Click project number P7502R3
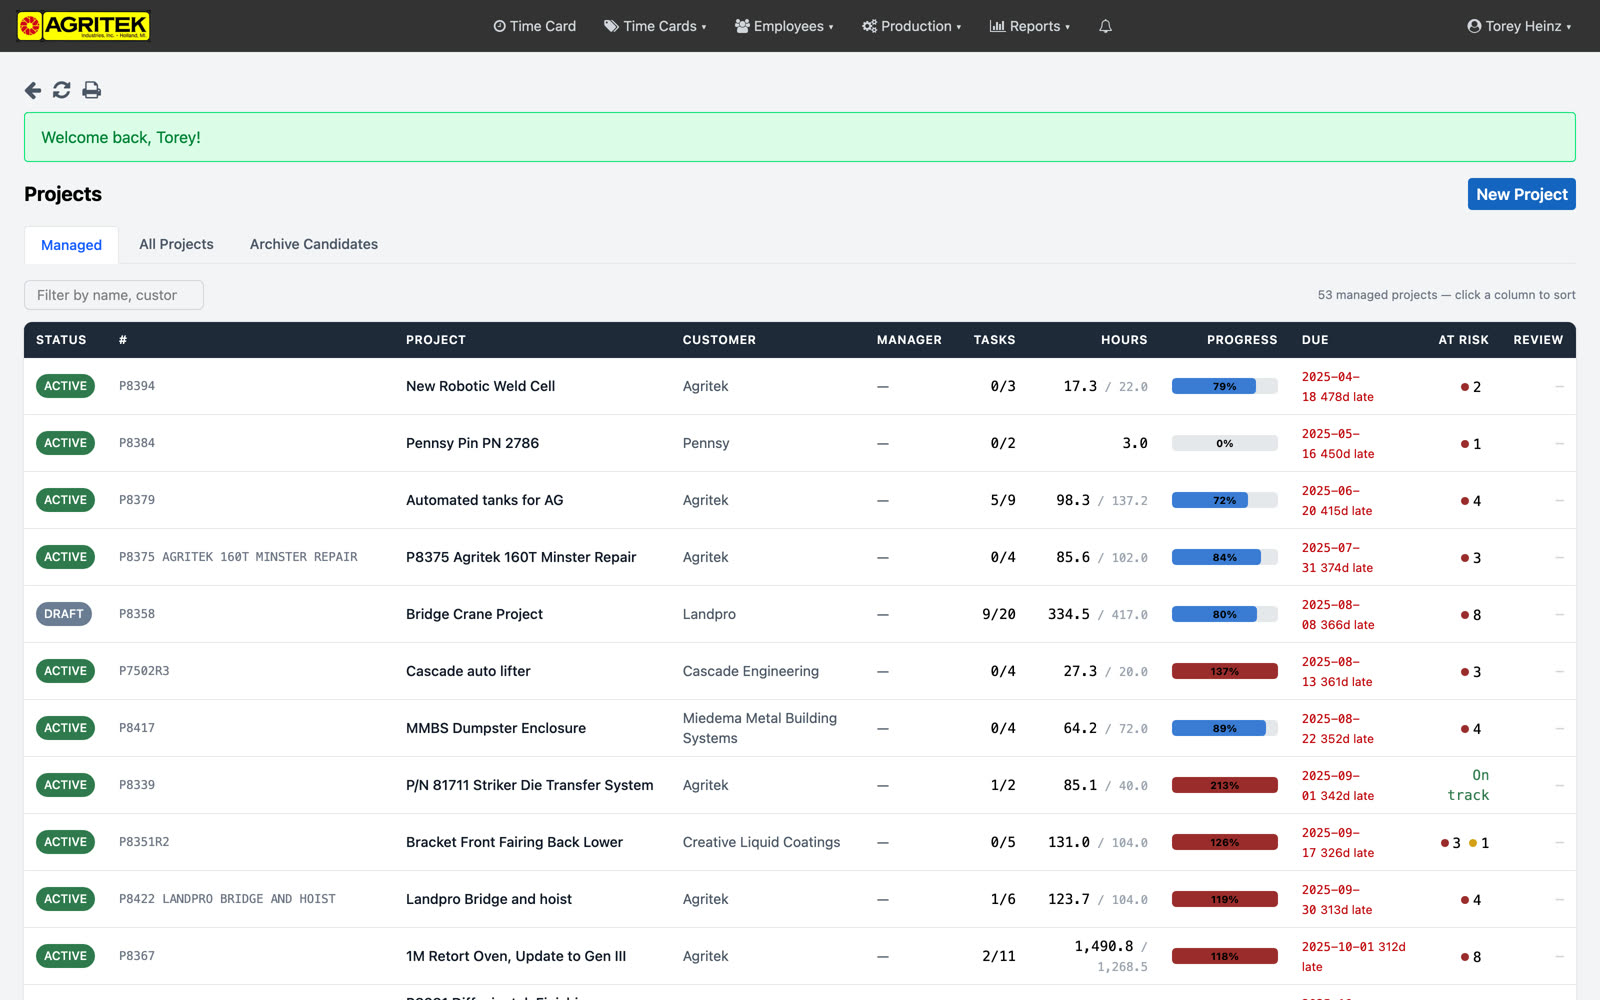Image resolution: width=1600 pixels, height=1000 pixels. pyautogui.click(x=144, y=671)
